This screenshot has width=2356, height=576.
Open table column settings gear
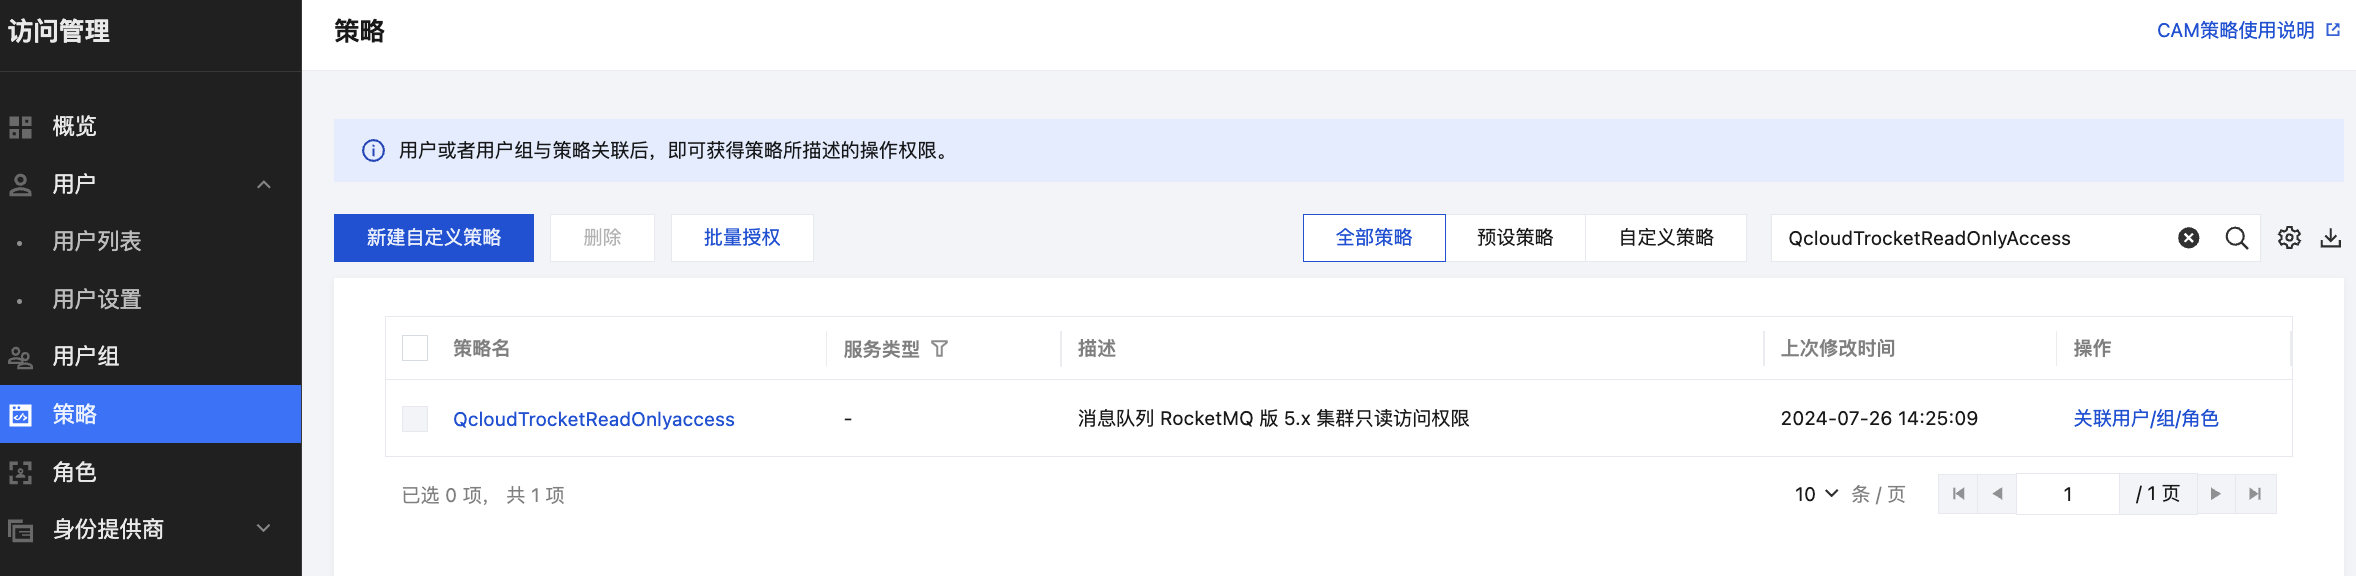(2289, 238)
